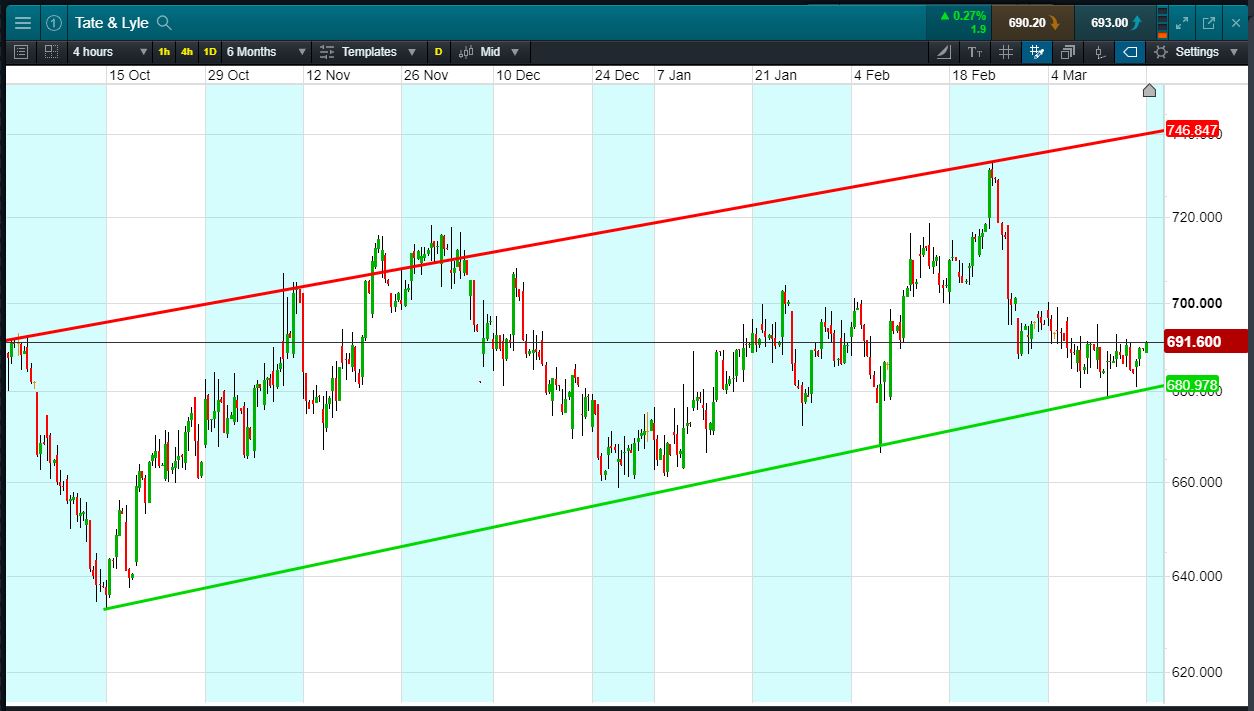This screenshot has width=1254, height=711.
Task: Click the 10 Dec date label
Action: coord(518,75)
